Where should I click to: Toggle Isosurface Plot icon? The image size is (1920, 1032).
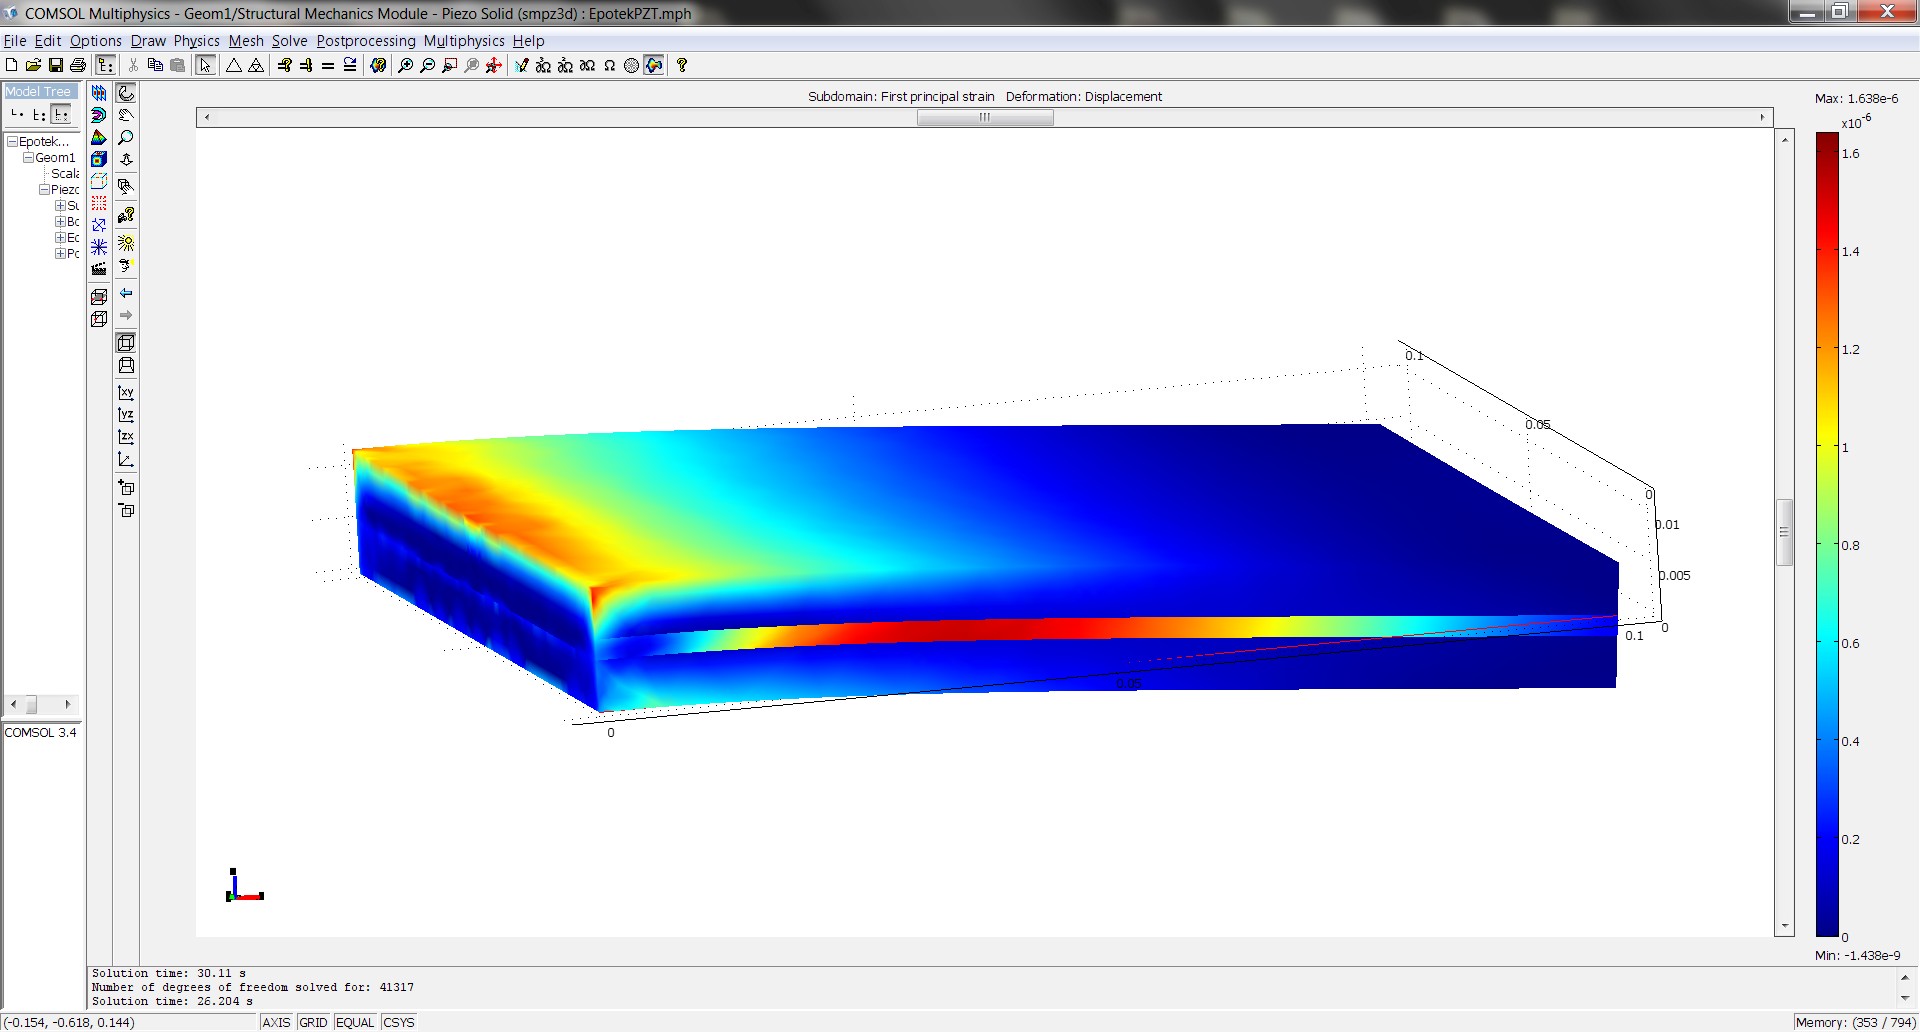pyautogui.click(x=99, y=115)
